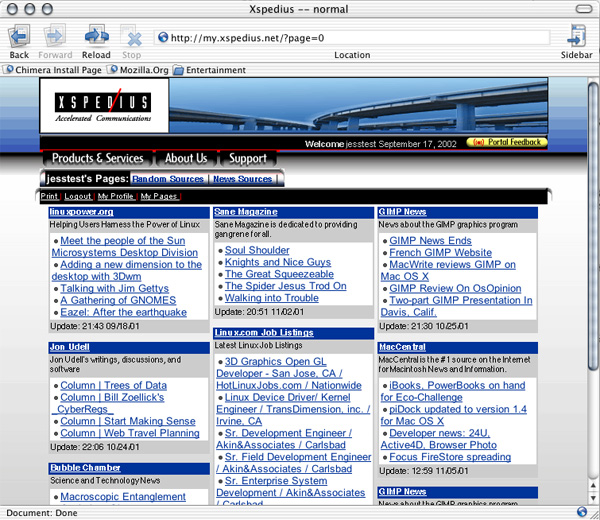Open the GIMP News Ends article
Viewport: 600px width, 520px height.
[430, 241]
